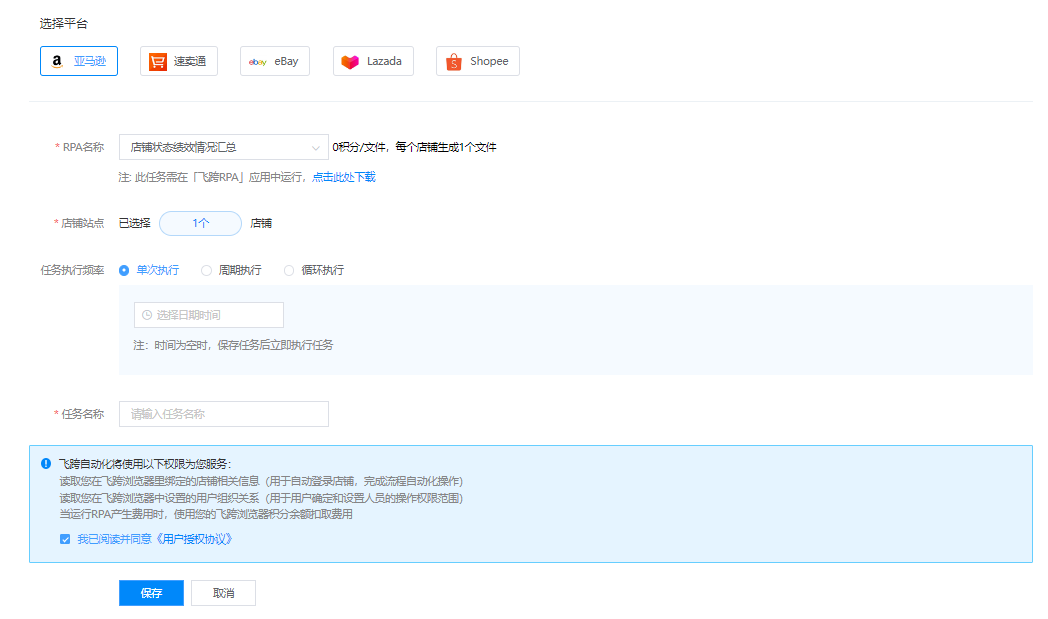Expand dropdown via the chevron arrow

pyautogui.click(x=316, y=148)
